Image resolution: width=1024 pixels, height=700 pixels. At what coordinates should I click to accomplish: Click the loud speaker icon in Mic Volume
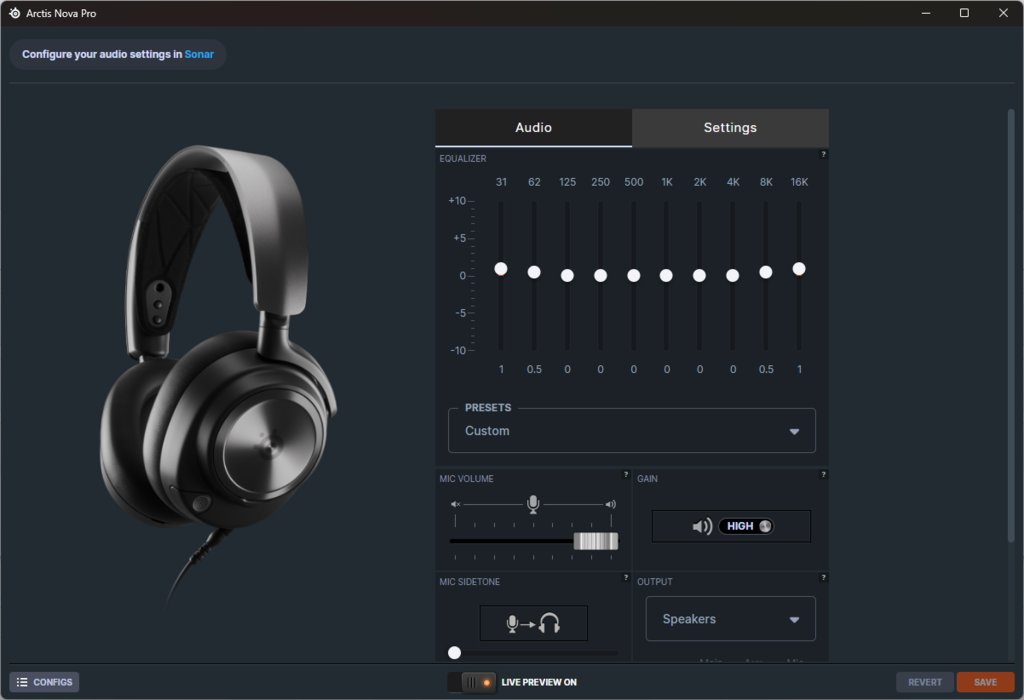pos(611,504)
